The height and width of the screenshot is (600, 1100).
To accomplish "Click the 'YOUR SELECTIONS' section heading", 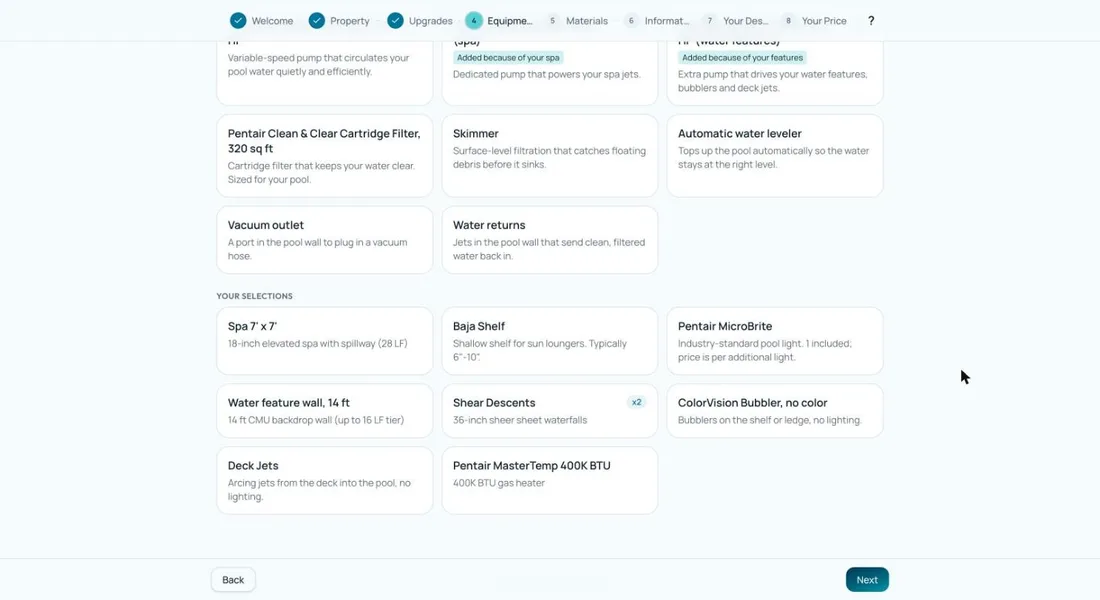I will click(x=255, y=296).
